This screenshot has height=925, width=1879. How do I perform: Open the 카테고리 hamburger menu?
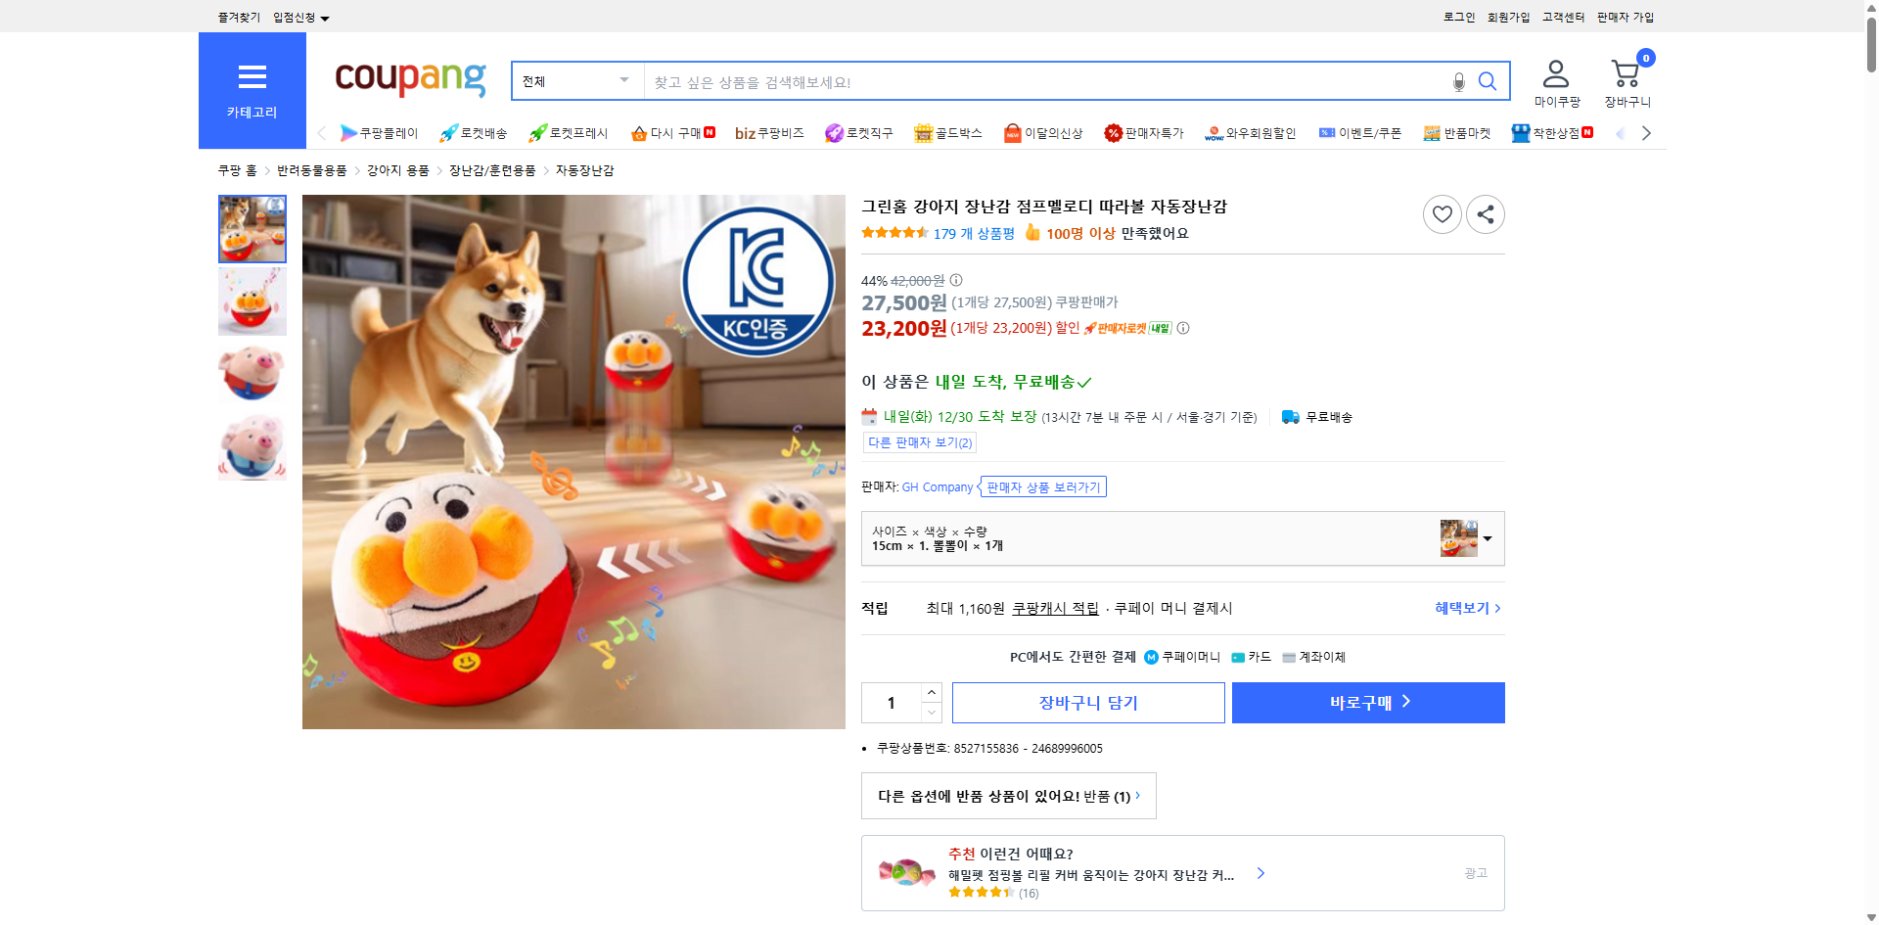[x=253, y=77]
